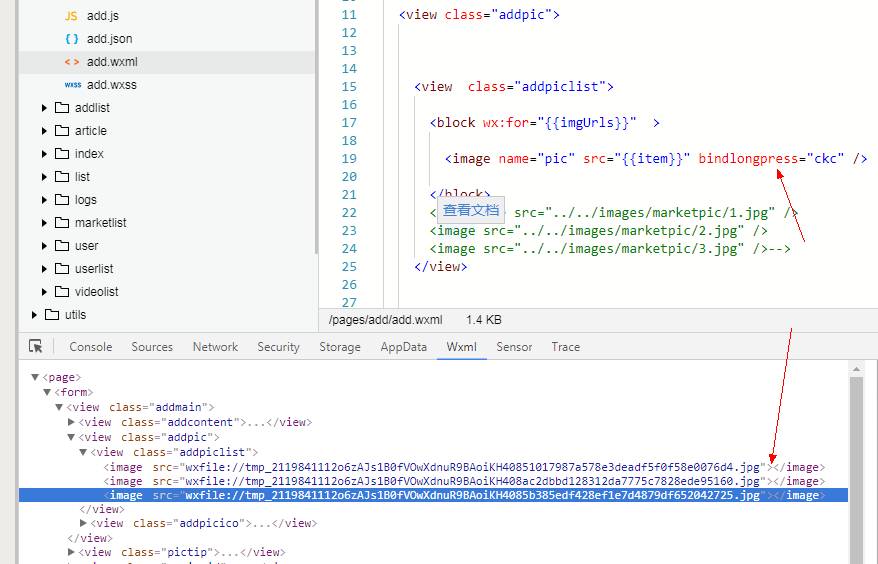Click the wxml angle-bracket file icon
This screenshot has height=564, width=878.
72,62
